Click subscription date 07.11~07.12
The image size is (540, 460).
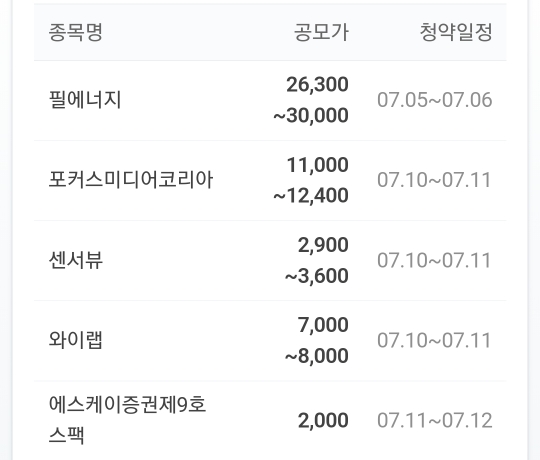(x=435, y=420)
